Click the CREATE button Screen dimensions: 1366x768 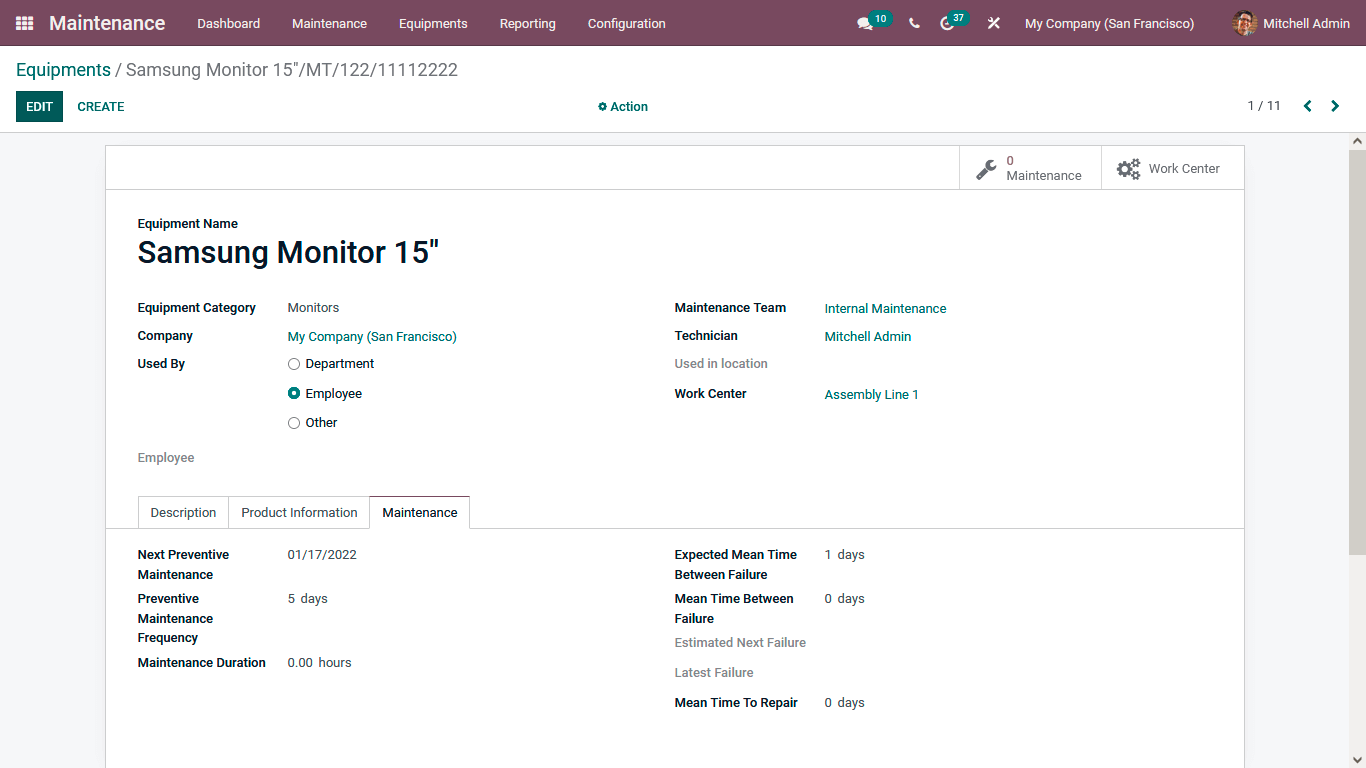tap(101, 107)
